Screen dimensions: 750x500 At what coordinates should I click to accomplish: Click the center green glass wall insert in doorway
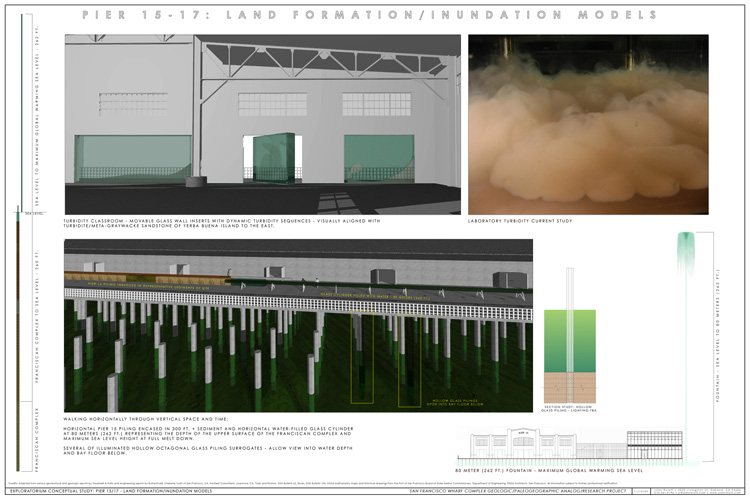pos(274,158)
